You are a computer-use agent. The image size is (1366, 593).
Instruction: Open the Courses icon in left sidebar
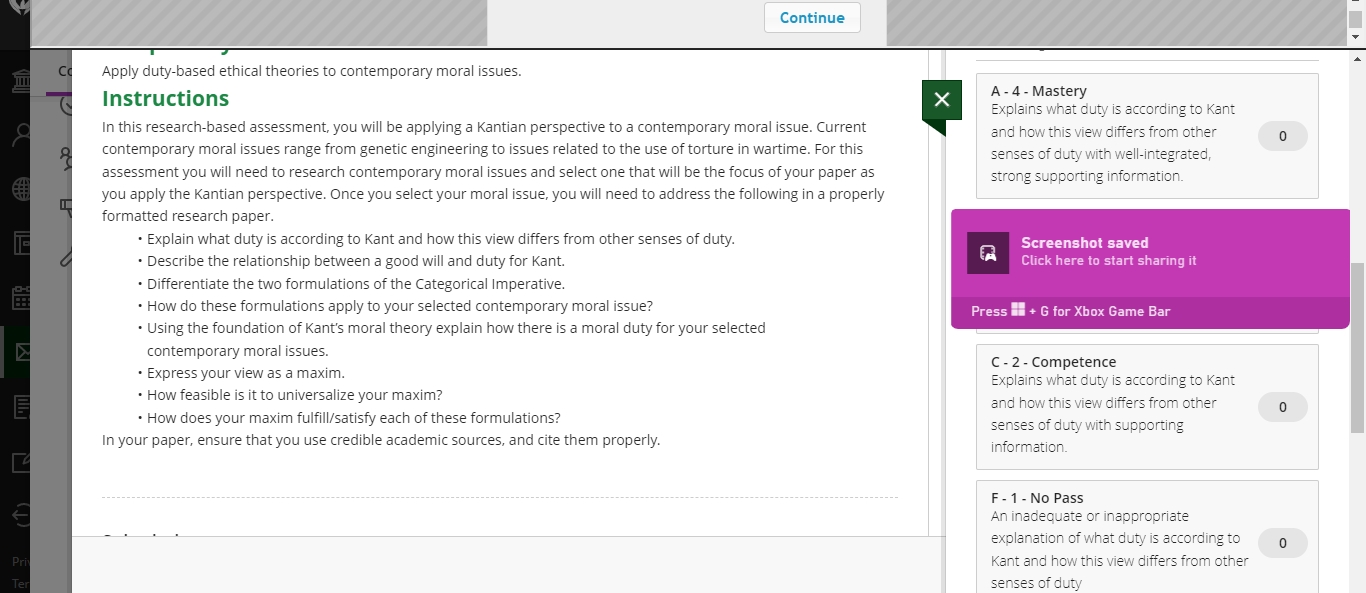[x=19, y=243]
